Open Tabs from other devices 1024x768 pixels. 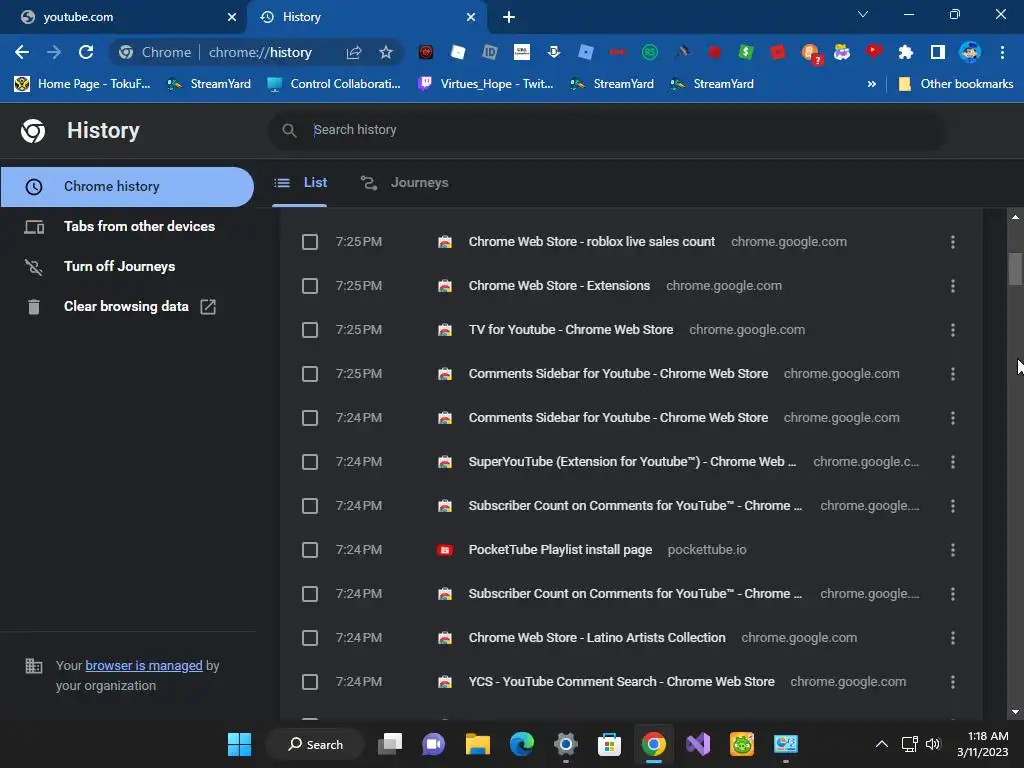pos(127,227)
